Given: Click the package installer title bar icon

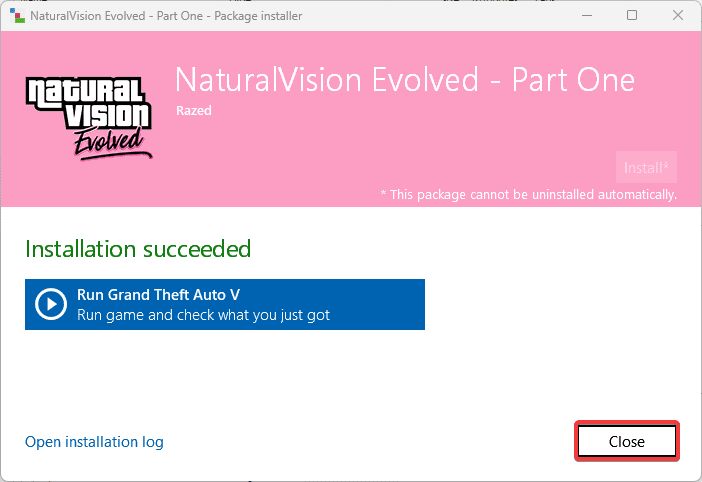Looking at the screenshot, I should [x=14, y=16].
